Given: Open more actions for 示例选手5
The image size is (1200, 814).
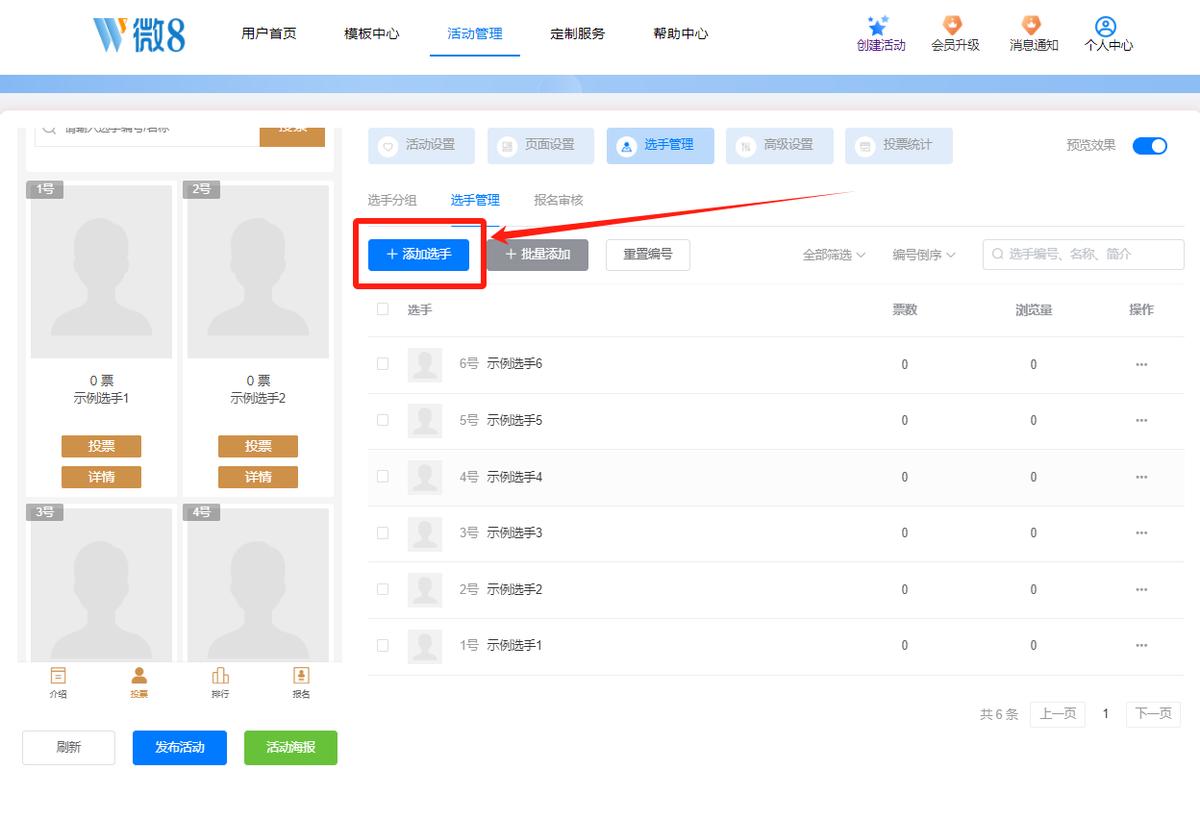Looking at the screenshot, I should (x=1141, y=421).
